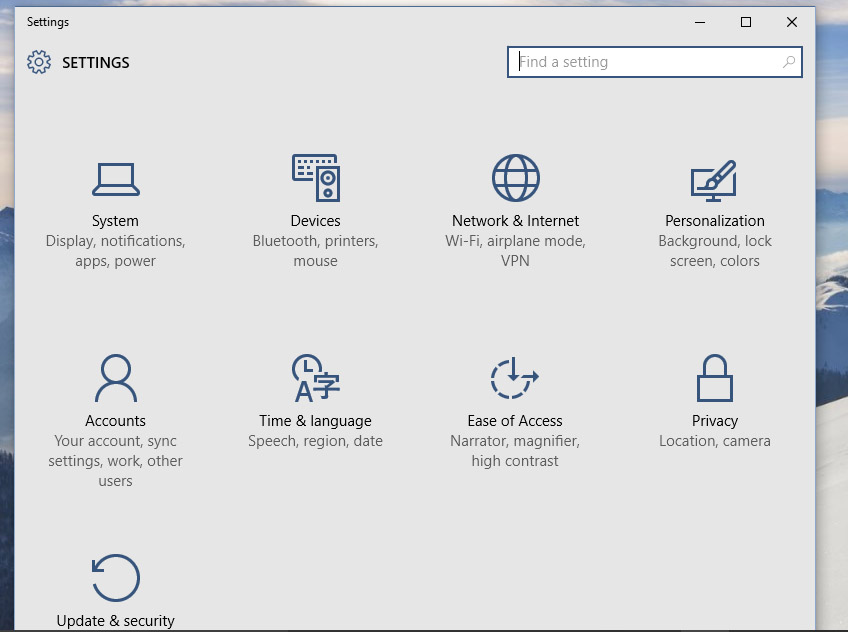848x632 pixels.
Task: Click the Network & Internet label
Action: 515,221
